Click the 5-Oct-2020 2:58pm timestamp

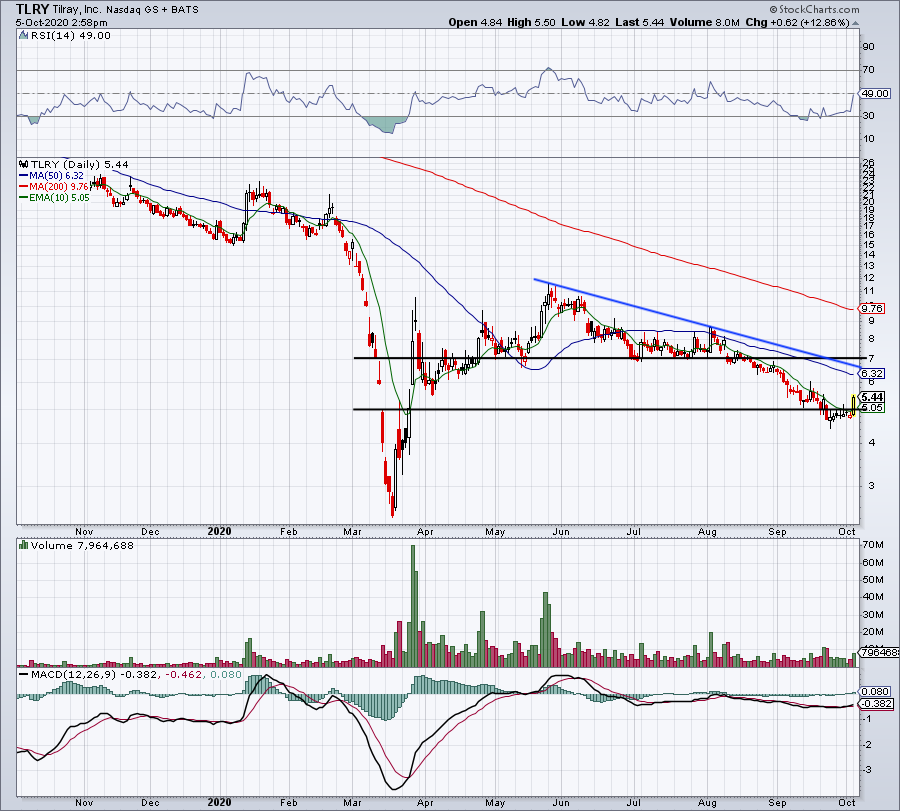click(49, 22)
